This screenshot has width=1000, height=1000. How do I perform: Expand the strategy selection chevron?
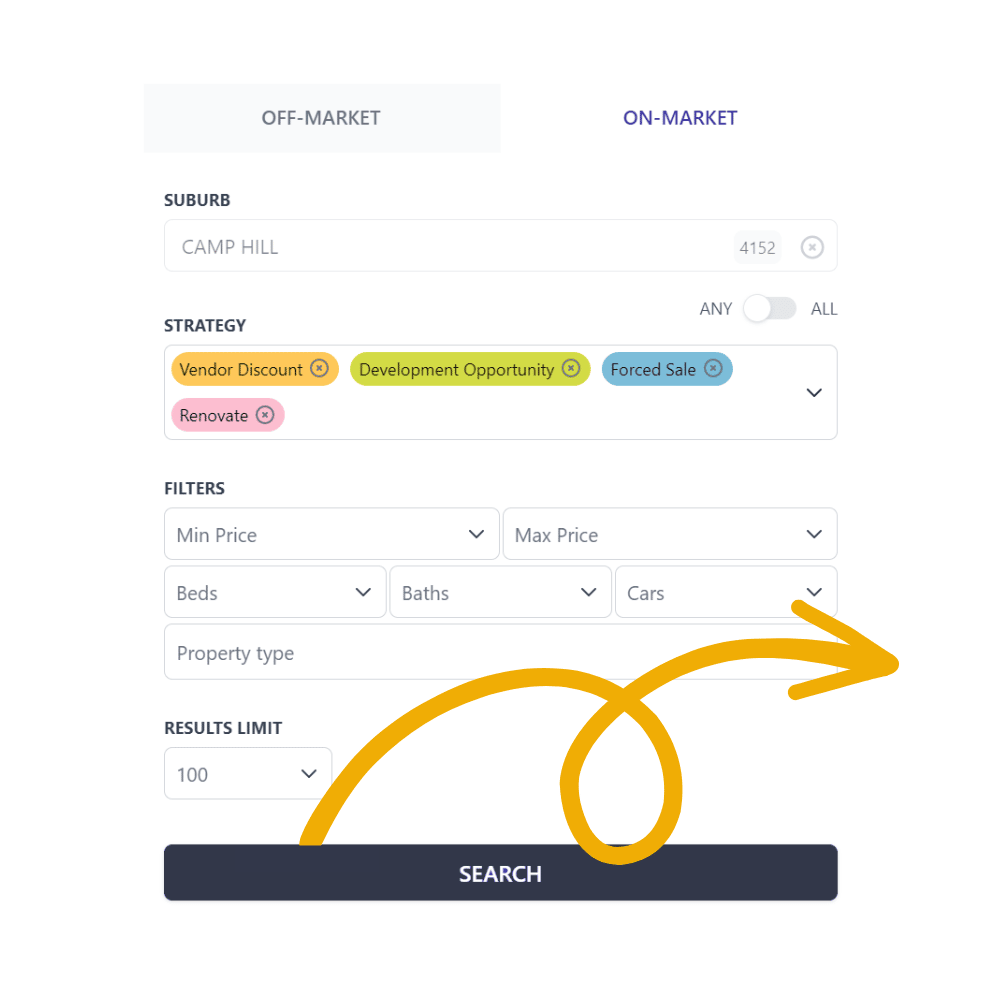coord(814,392)
